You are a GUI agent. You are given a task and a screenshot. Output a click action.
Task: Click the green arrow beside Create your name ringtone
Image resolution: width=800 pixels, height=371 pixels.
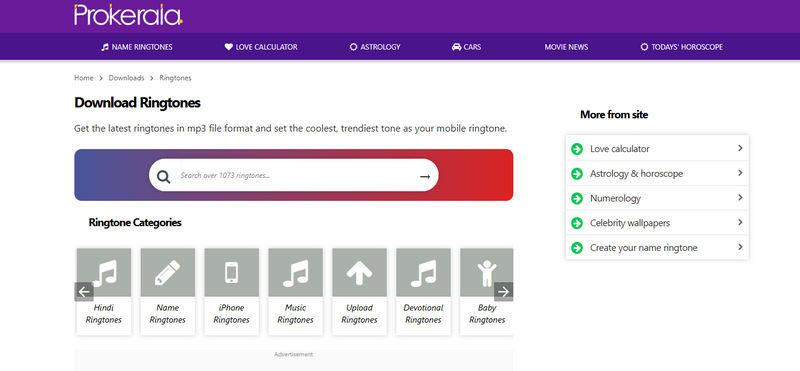pyautogui.click(x=577, y=248)
